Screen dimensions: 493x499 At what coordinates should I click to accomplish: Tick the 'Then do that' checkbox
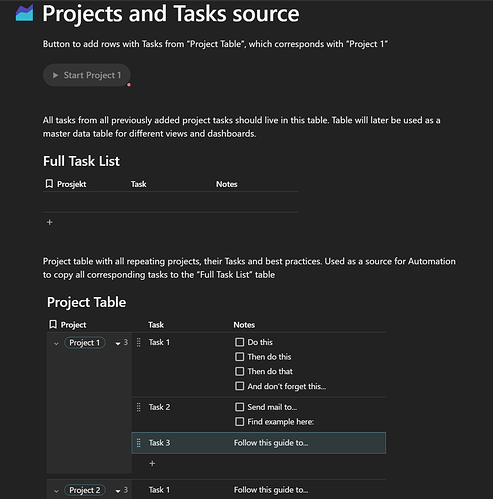[x=239, y=371]
